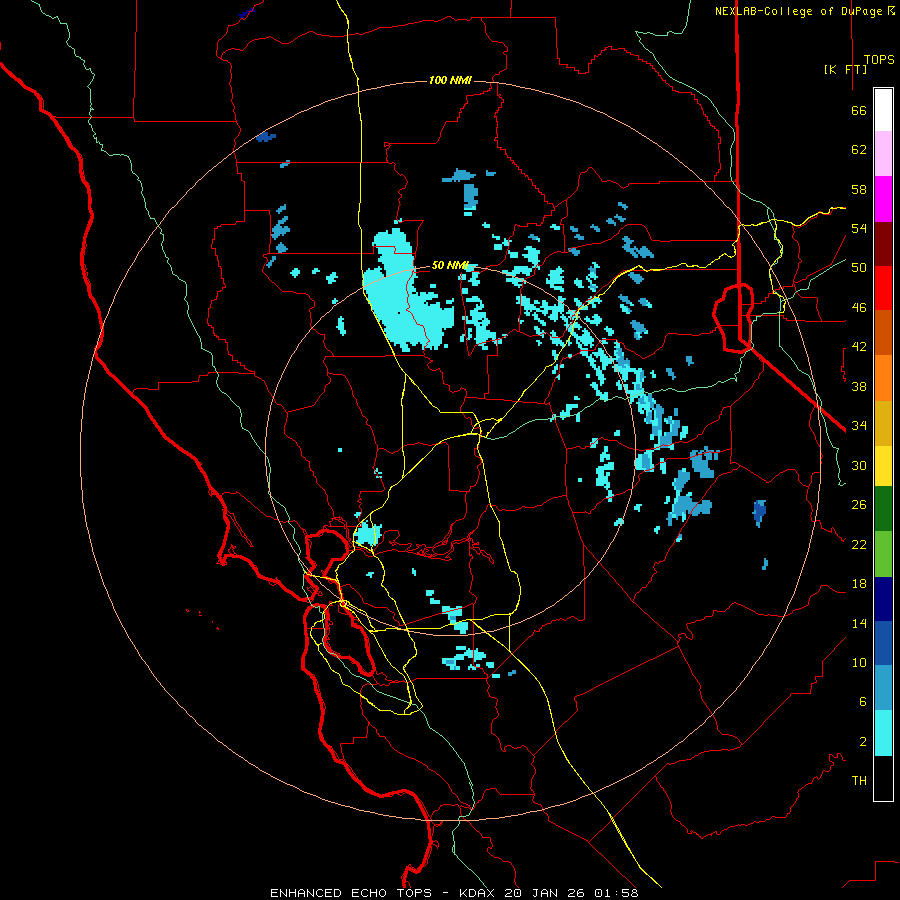The image size is (900, 900).
Task: Click the 50 NMI range ring label
Action: click(449, 265)
